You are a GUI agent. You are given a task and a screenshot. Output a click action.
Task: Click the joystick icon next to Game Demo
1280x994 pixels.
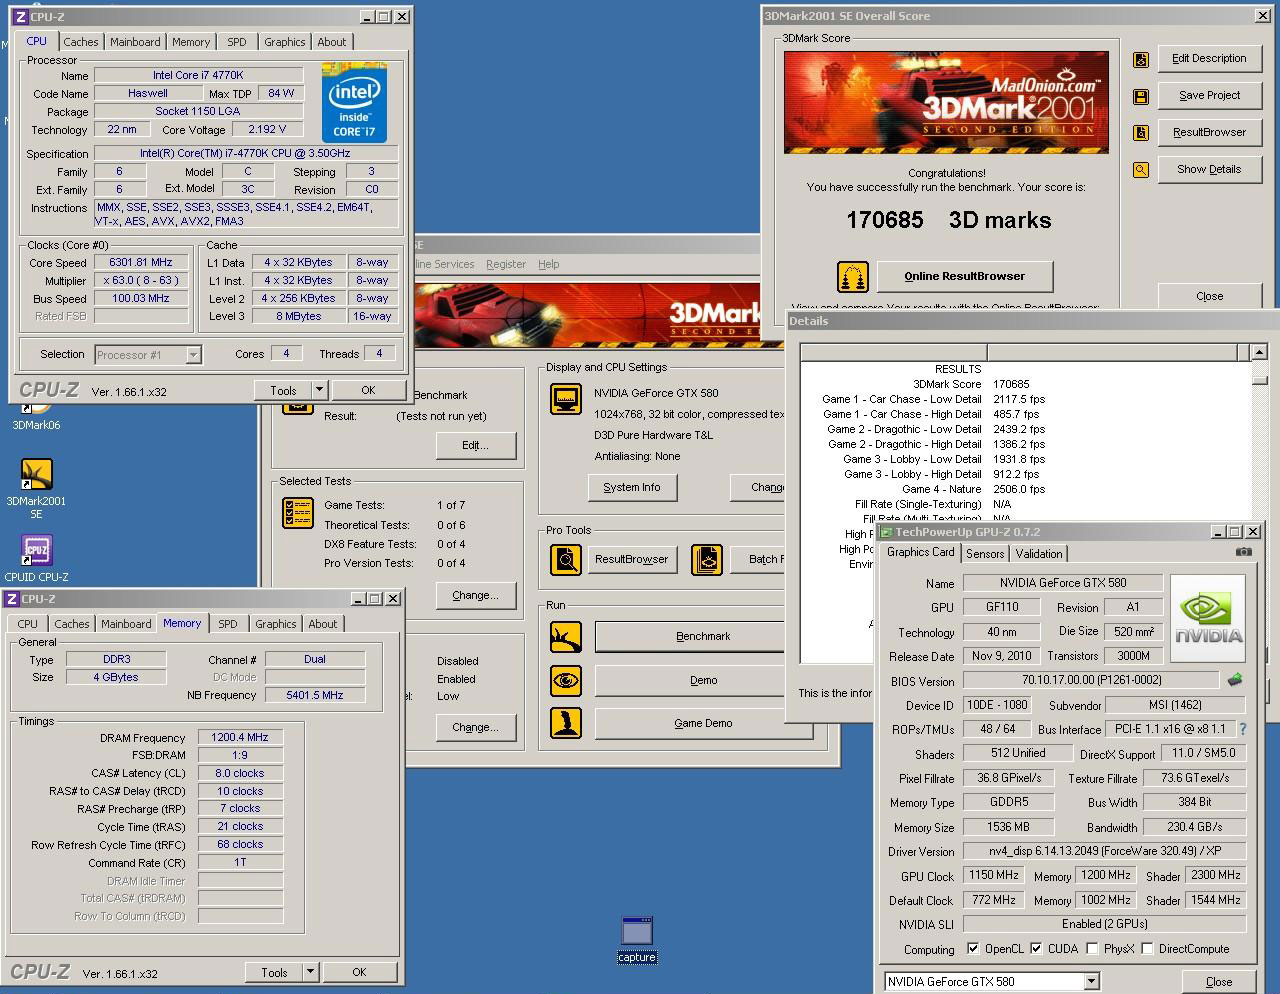(x=566, y=723)
